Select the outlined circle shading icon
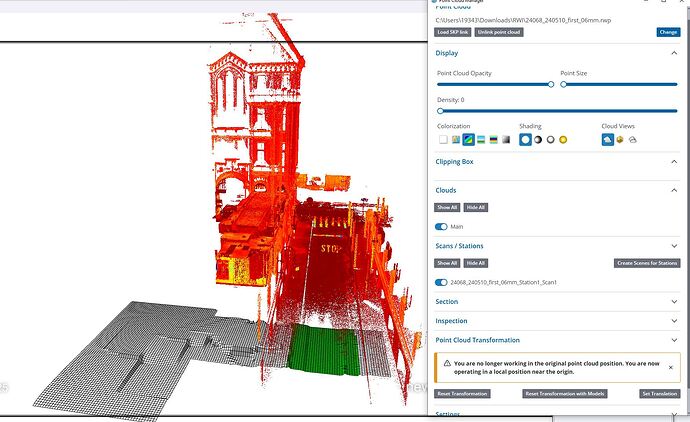690x422 pixels. click(x=551, y=139)
